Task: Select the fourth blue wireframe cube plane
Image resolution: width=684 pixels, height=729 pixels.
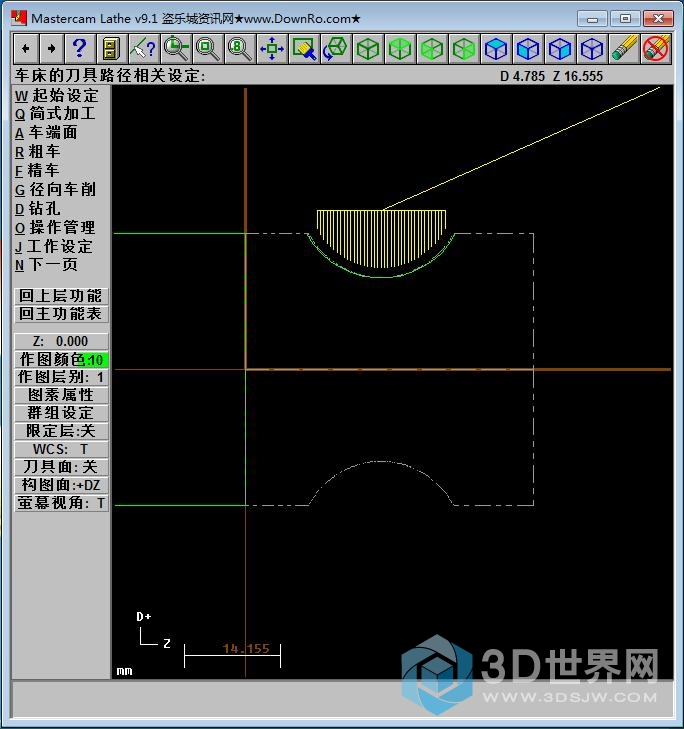Action: pos(592,48)
